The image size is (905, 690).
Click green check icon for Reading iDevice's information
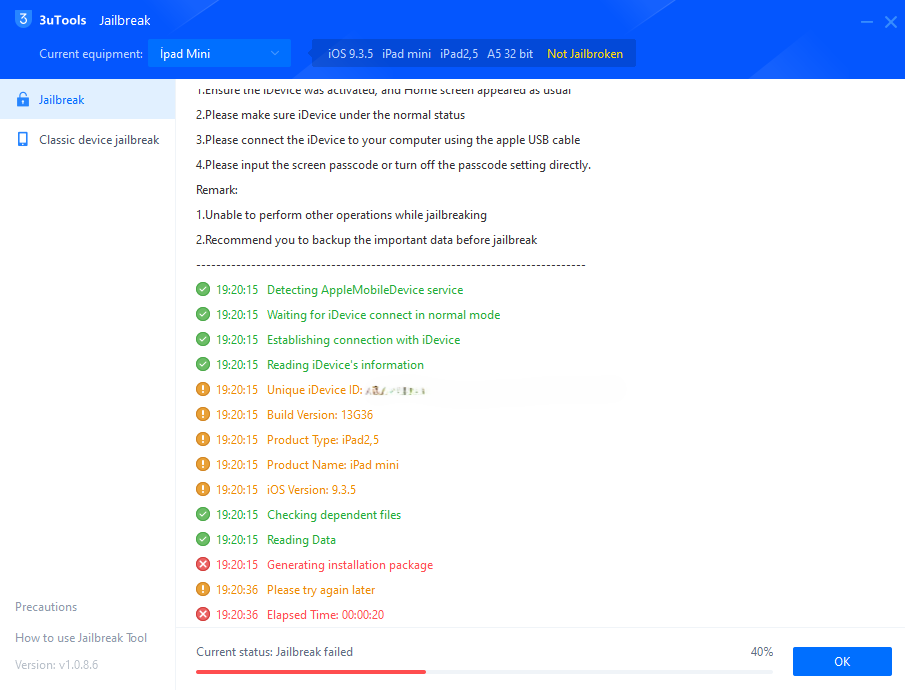(x=203, y=364)
